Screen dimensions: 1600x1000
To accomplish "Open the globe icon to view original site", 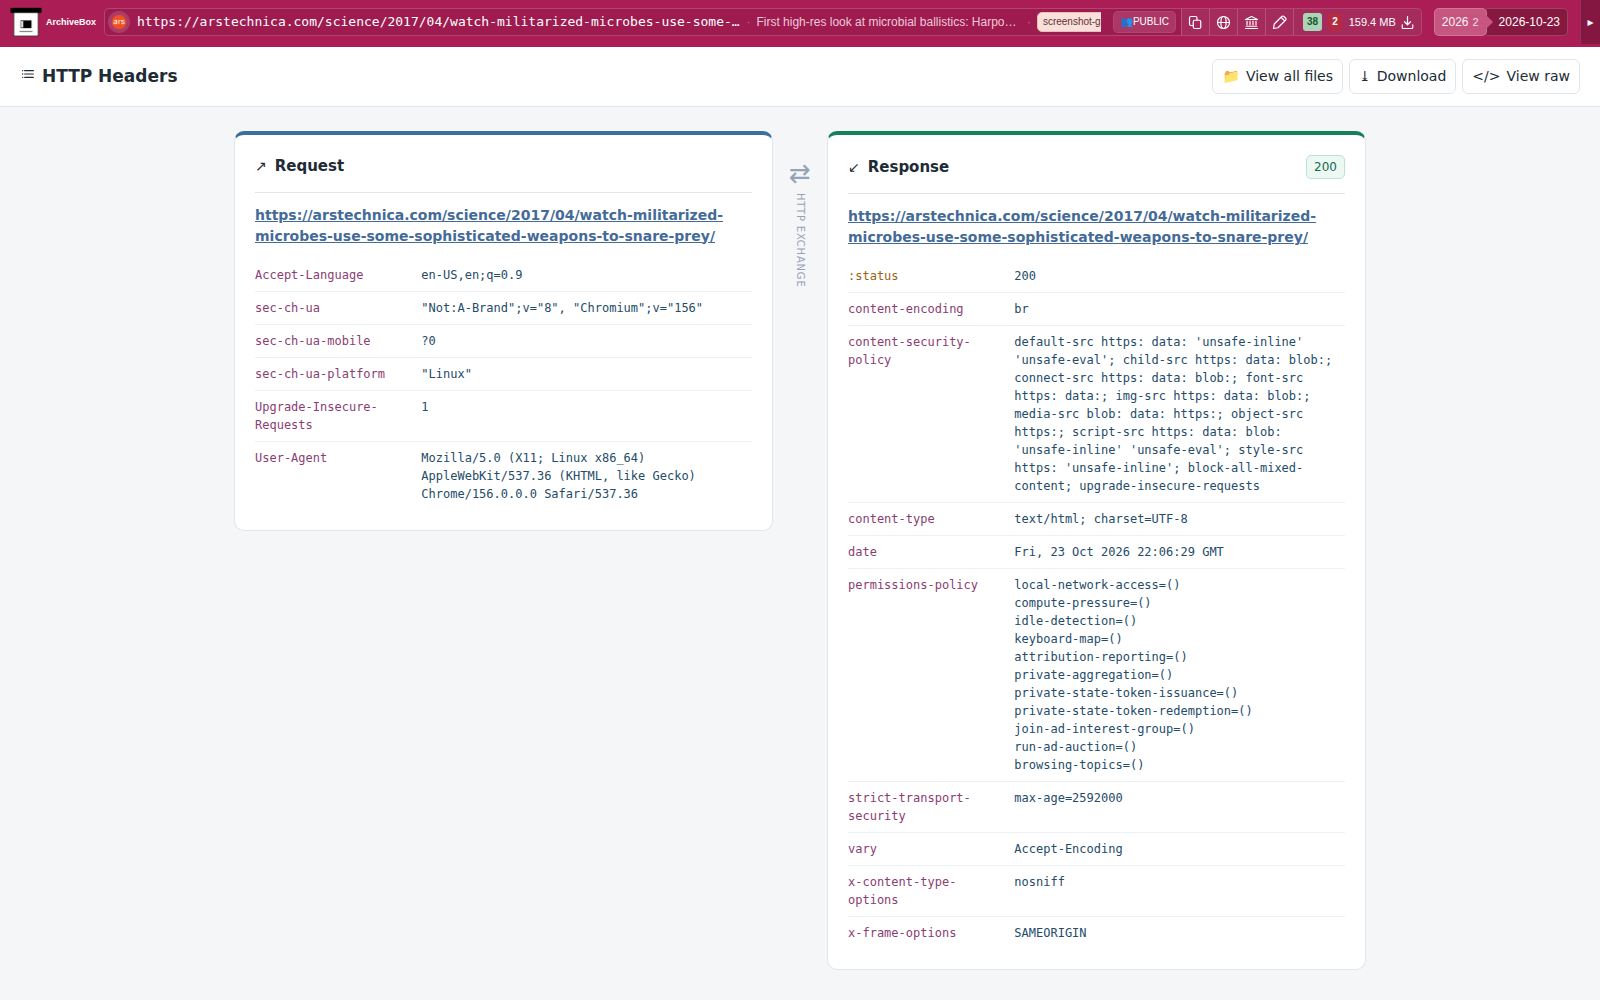I will [1223, 22].
